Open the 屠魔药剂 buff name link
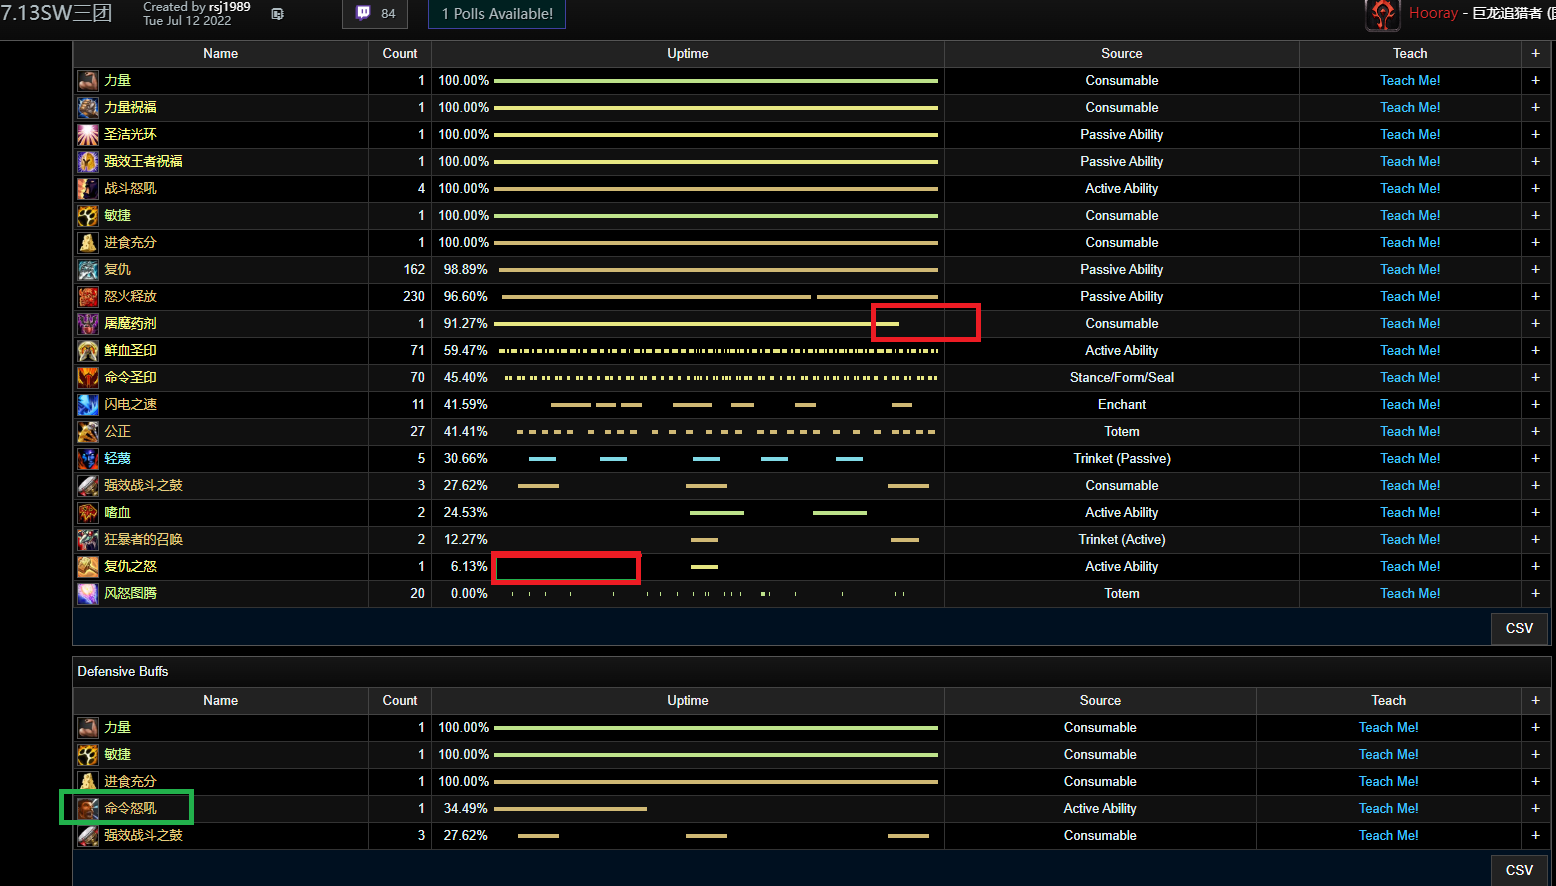The width and height of the screenshot is (1556, 886). pyautogui.click(x=130, y=323)
